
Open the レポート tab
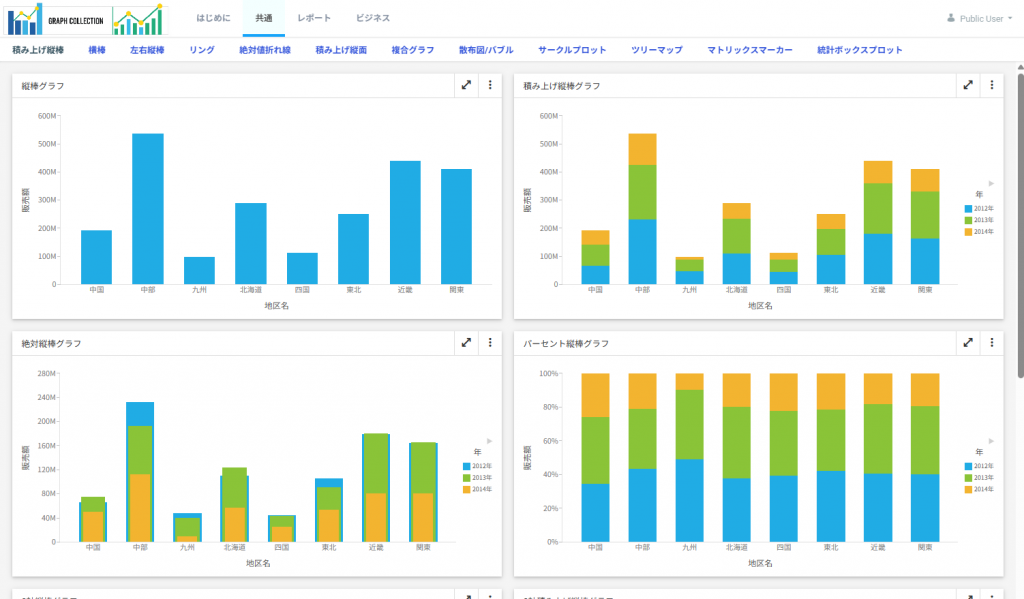pos(314,18)
